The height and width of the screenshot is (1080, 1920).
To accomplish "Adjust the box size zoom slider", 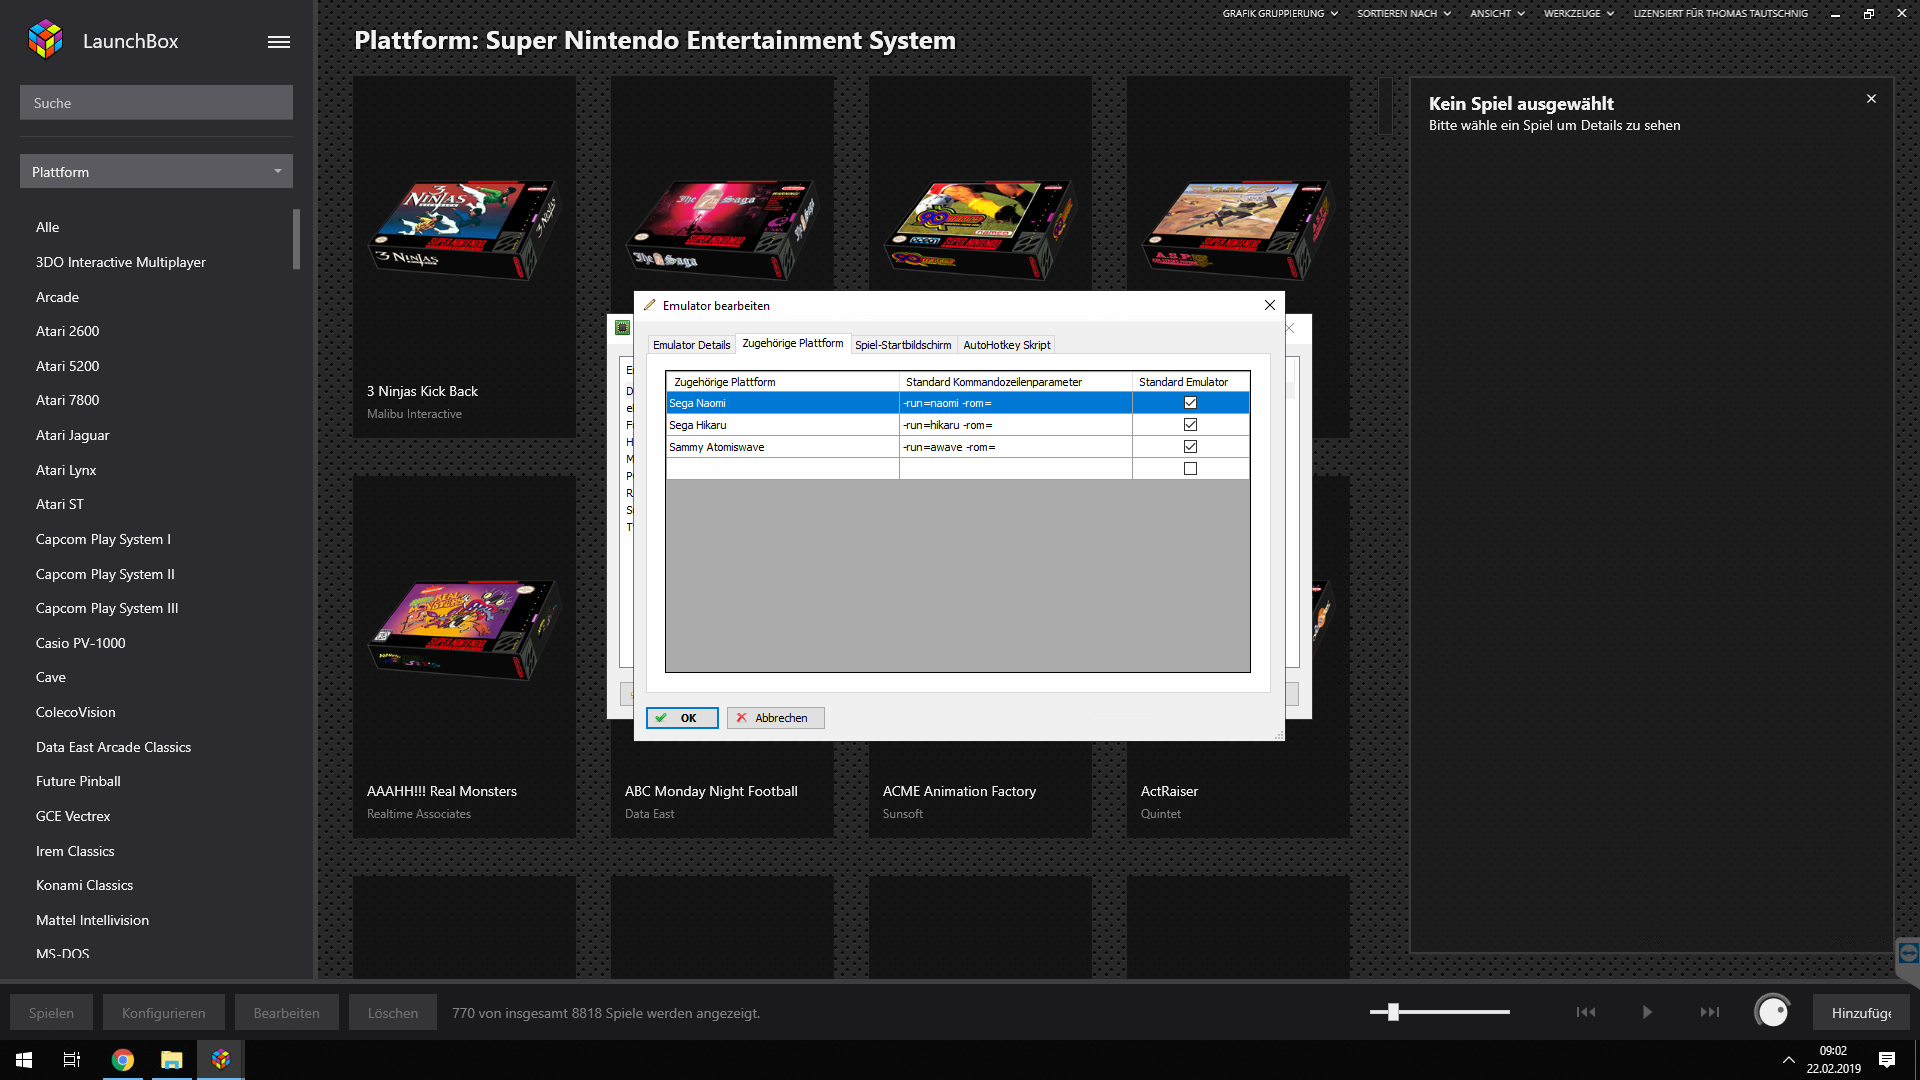I will click(1393, 1012).
